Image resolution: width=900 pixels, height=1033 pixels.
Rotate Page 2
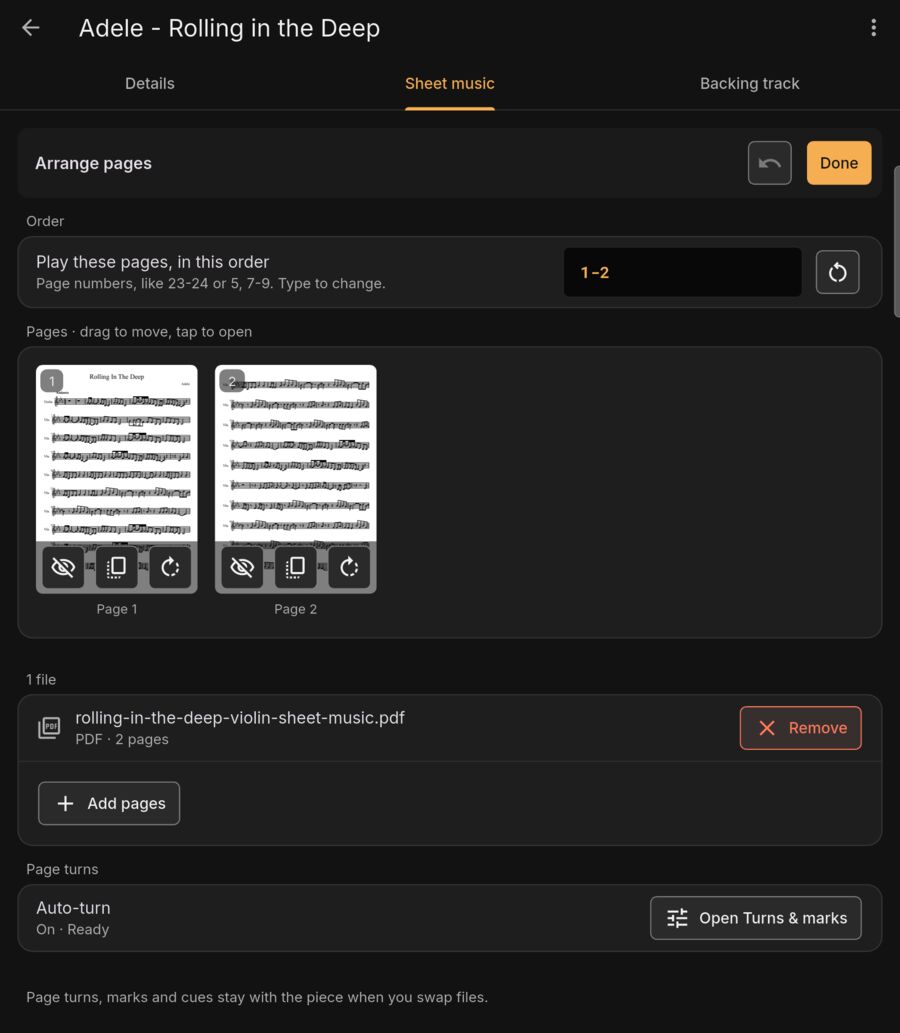(x=349, y=567)
